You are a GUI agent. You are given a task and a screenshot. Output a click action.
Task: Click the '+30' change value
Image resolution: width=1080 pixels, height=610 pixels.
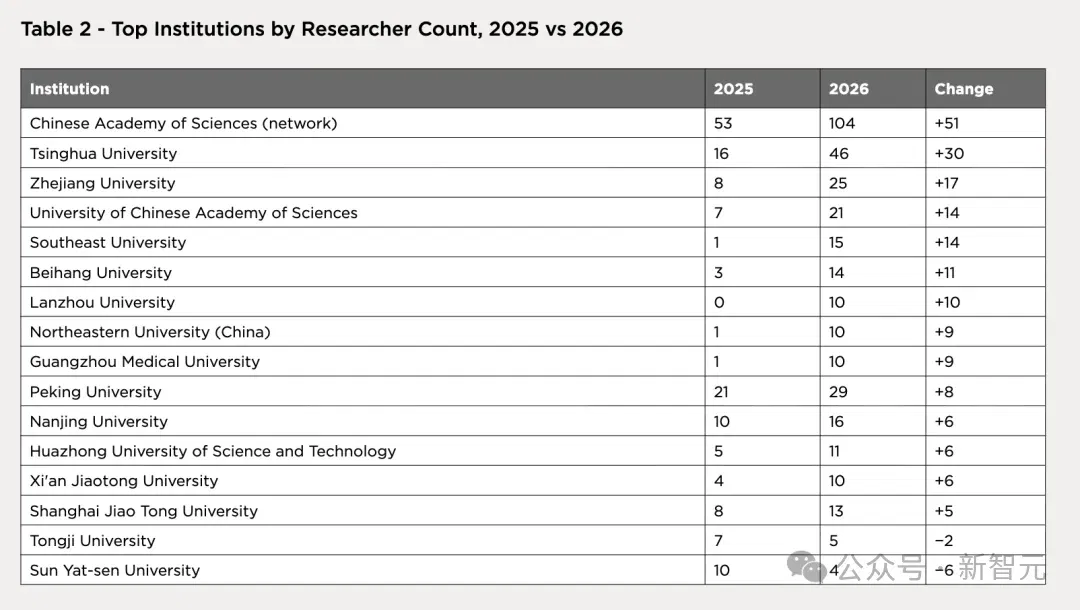pyautogui.click(x=949, y=154)
